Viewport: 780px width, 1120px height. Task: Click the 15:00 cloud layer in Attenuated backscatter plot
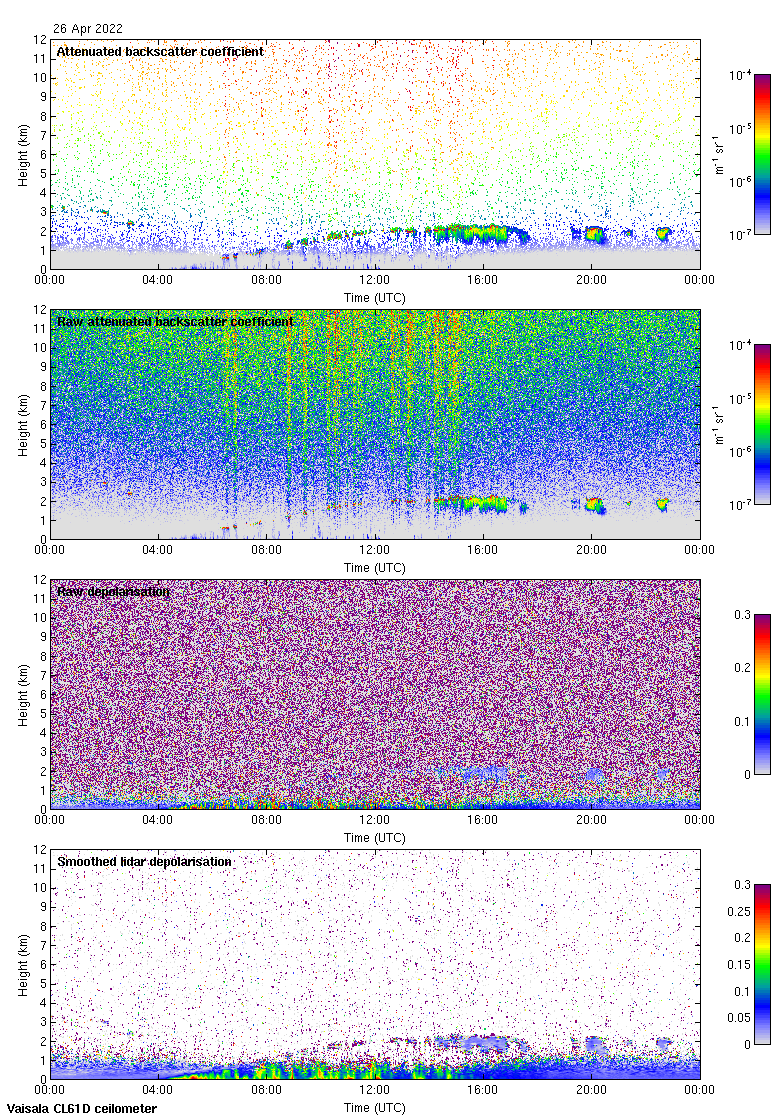tap(471, 234)
